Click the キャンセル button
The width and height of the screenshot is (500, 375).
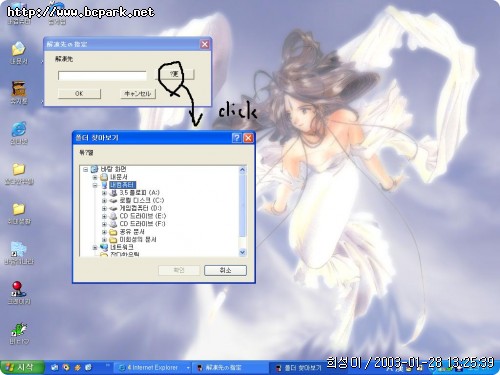pyautogui.click(x=138, y=93)
